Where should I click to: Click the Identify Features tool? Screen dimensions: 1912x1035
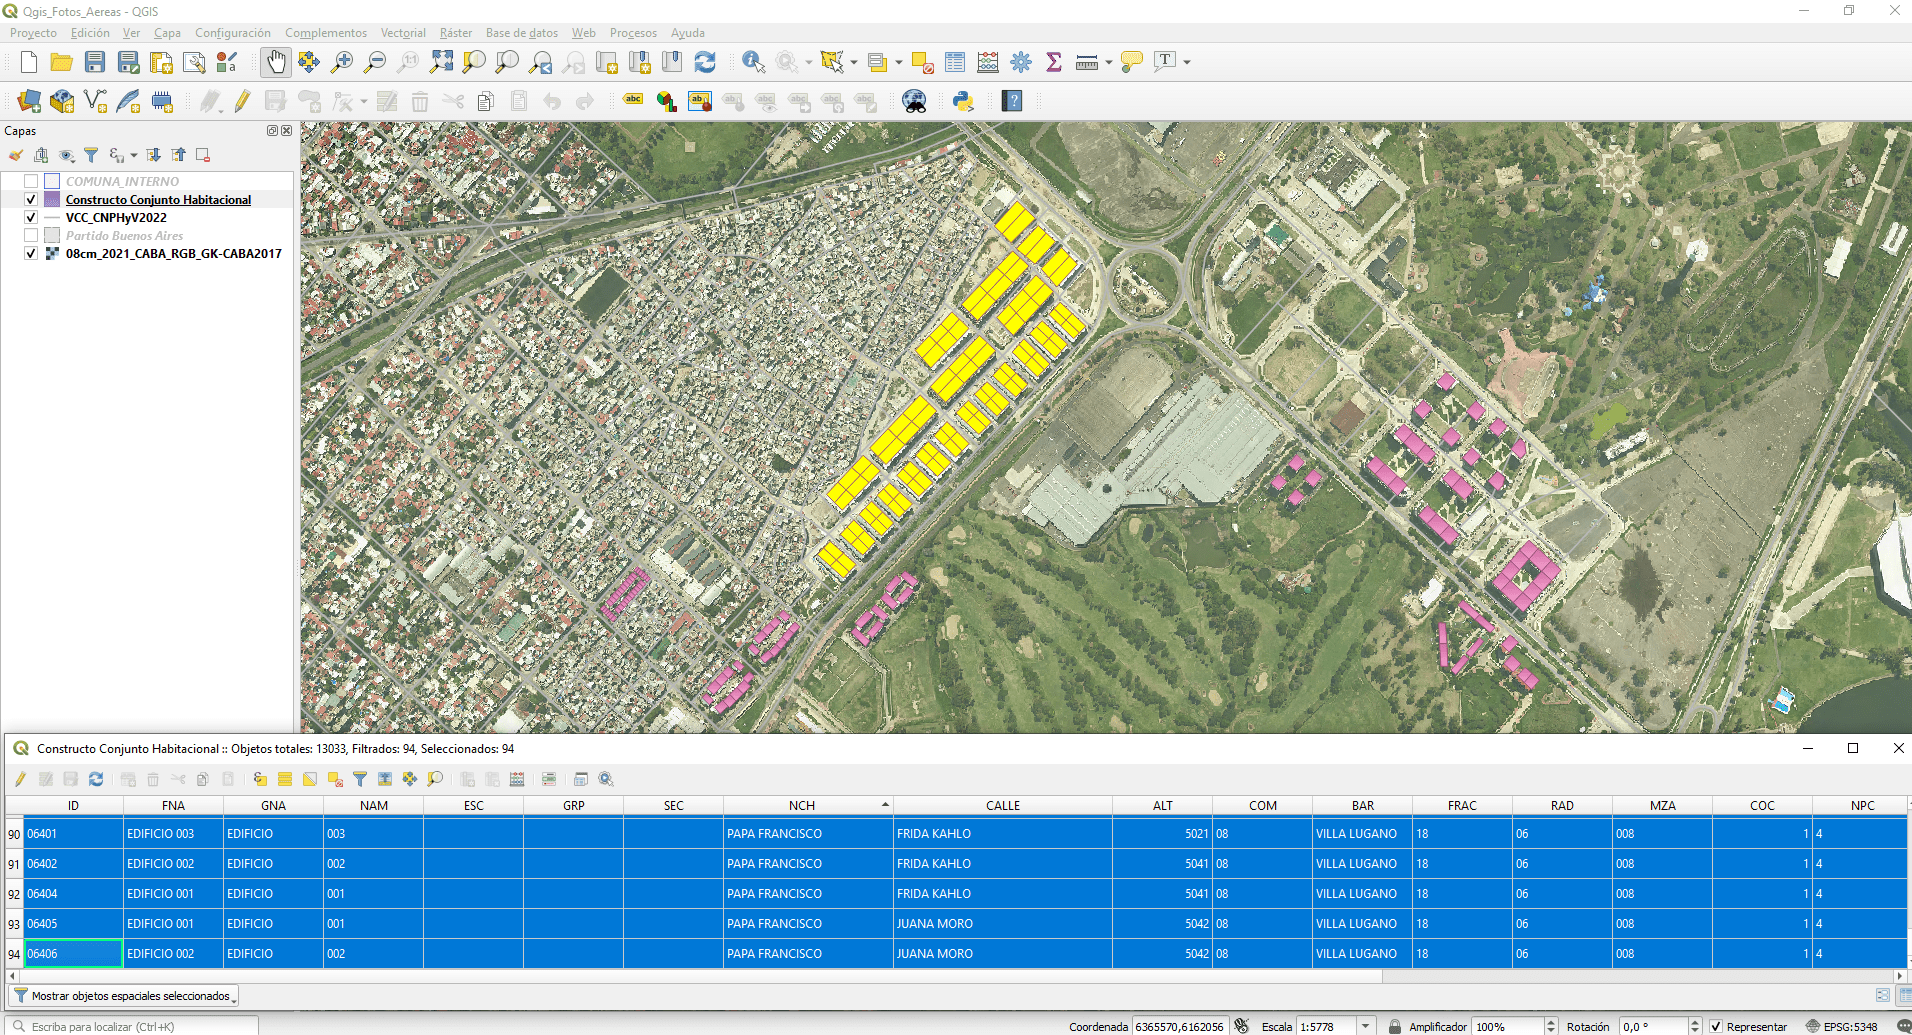[x=753, y=62]
